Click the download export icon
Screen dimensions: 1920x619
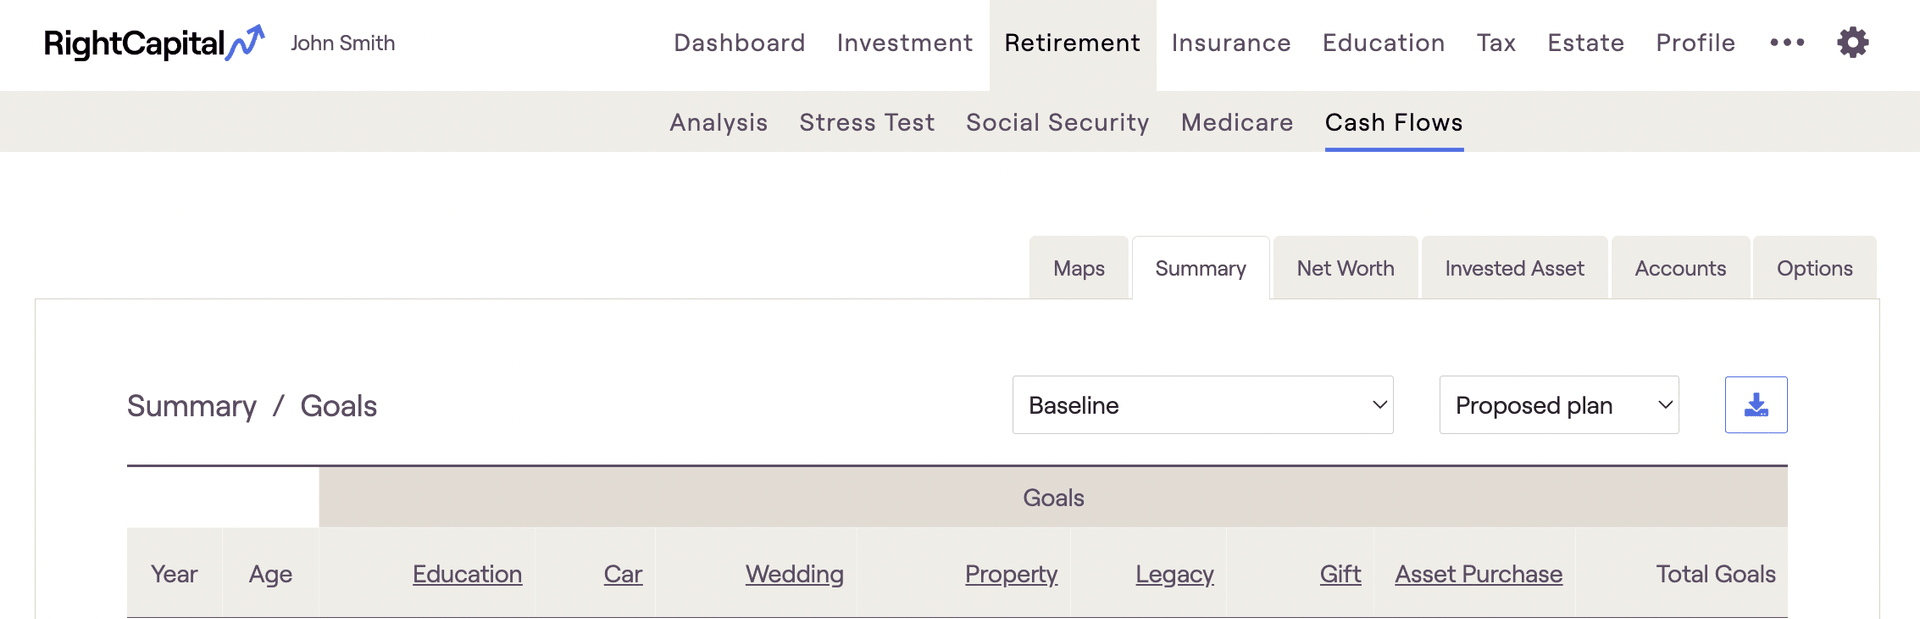click(1755, 405)
